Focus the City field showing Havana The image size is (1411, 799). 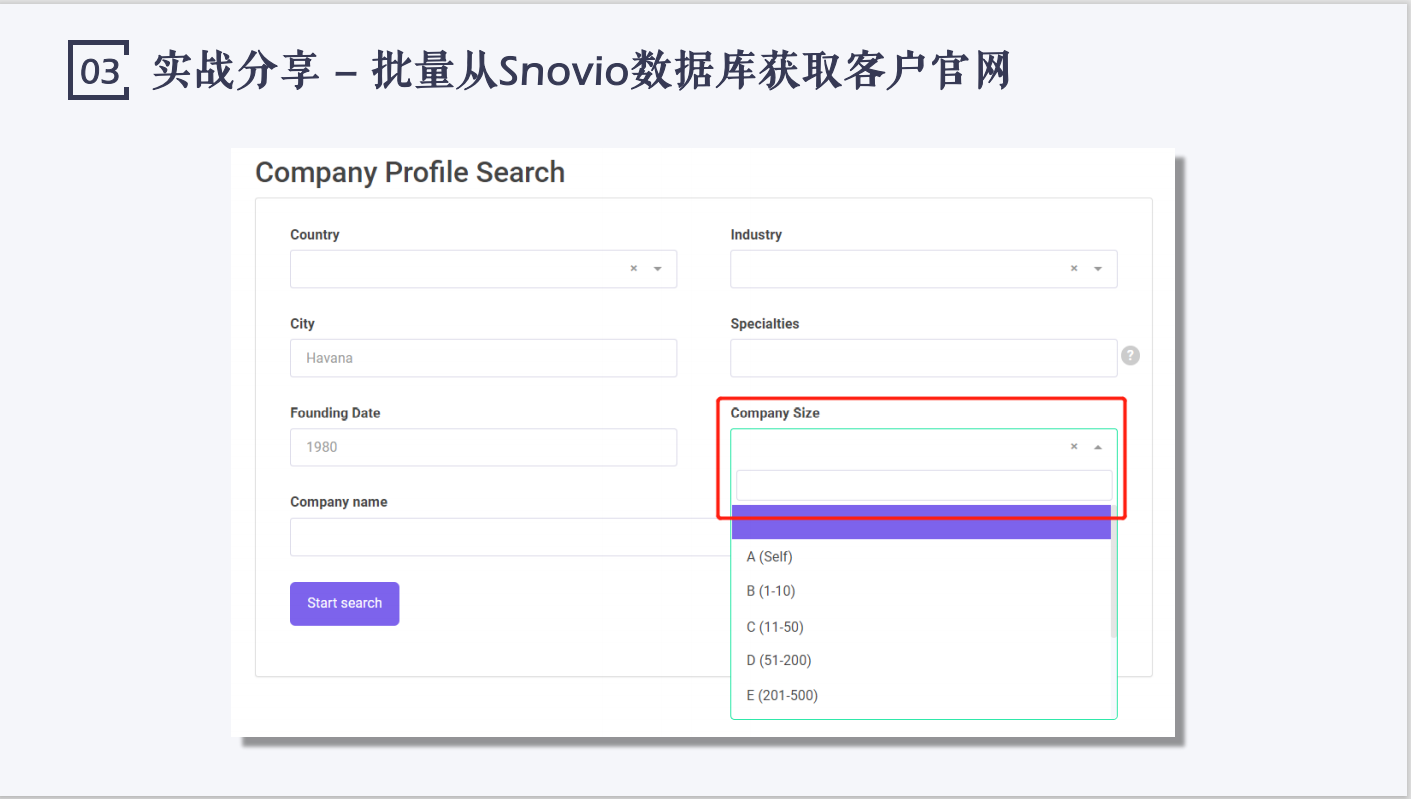point(483,358)
